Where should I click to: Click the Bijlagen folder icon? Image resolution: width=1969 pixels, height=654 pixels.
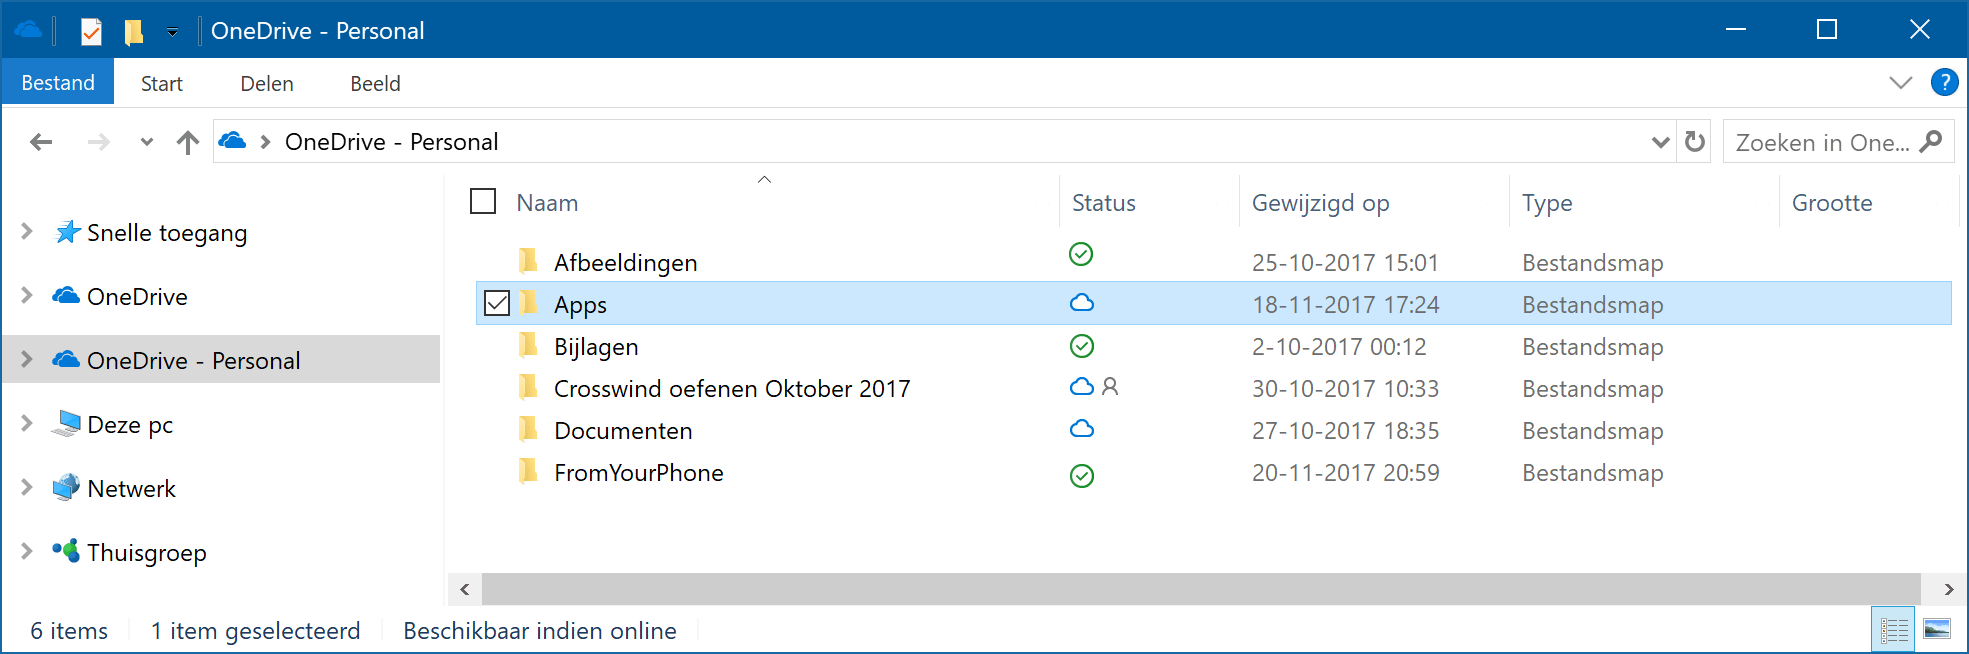point(529,345)
